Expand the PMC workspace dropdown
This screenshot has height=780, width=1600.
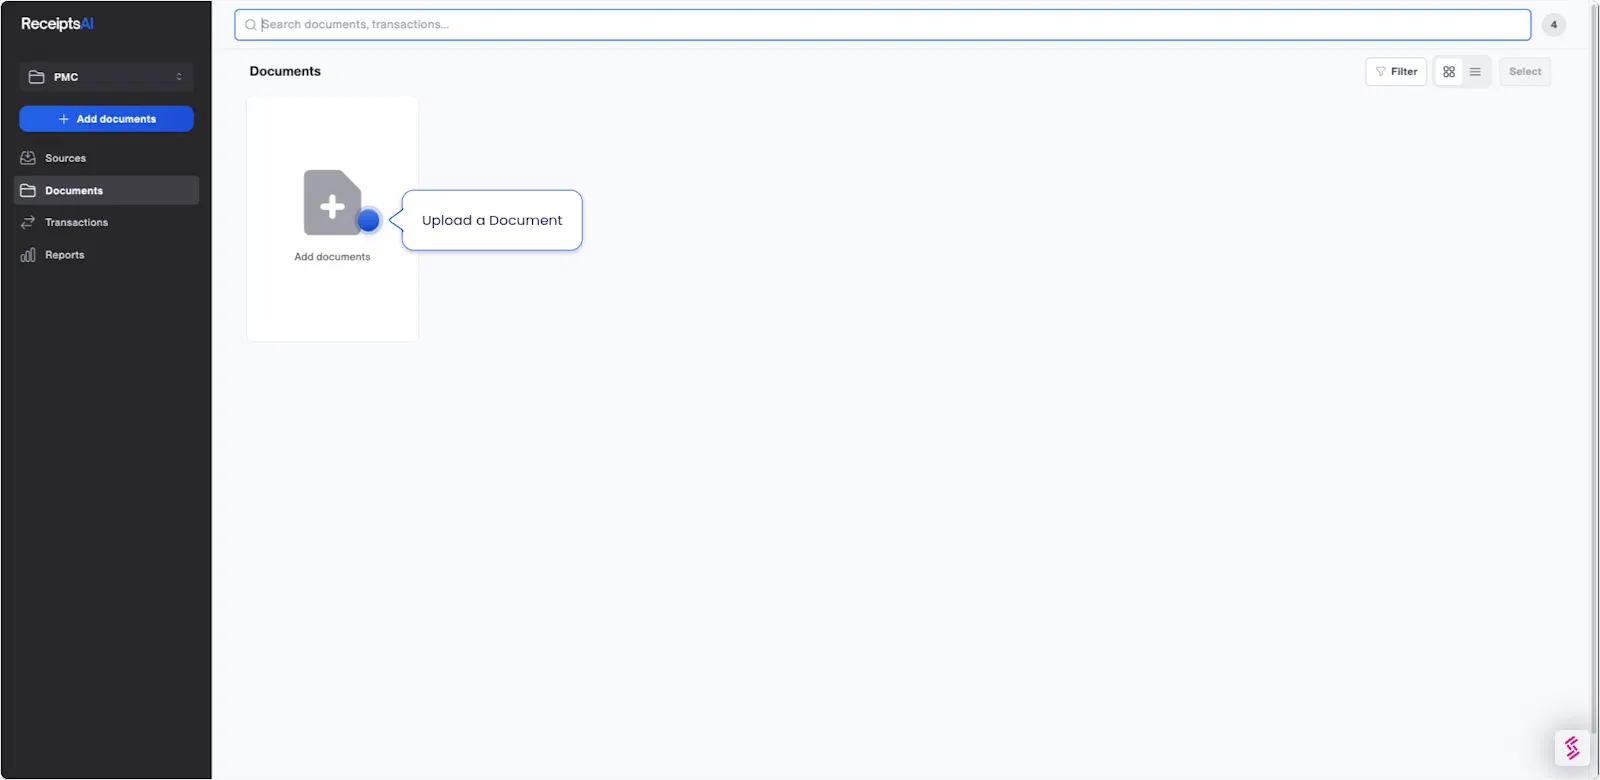pos(106,77)
